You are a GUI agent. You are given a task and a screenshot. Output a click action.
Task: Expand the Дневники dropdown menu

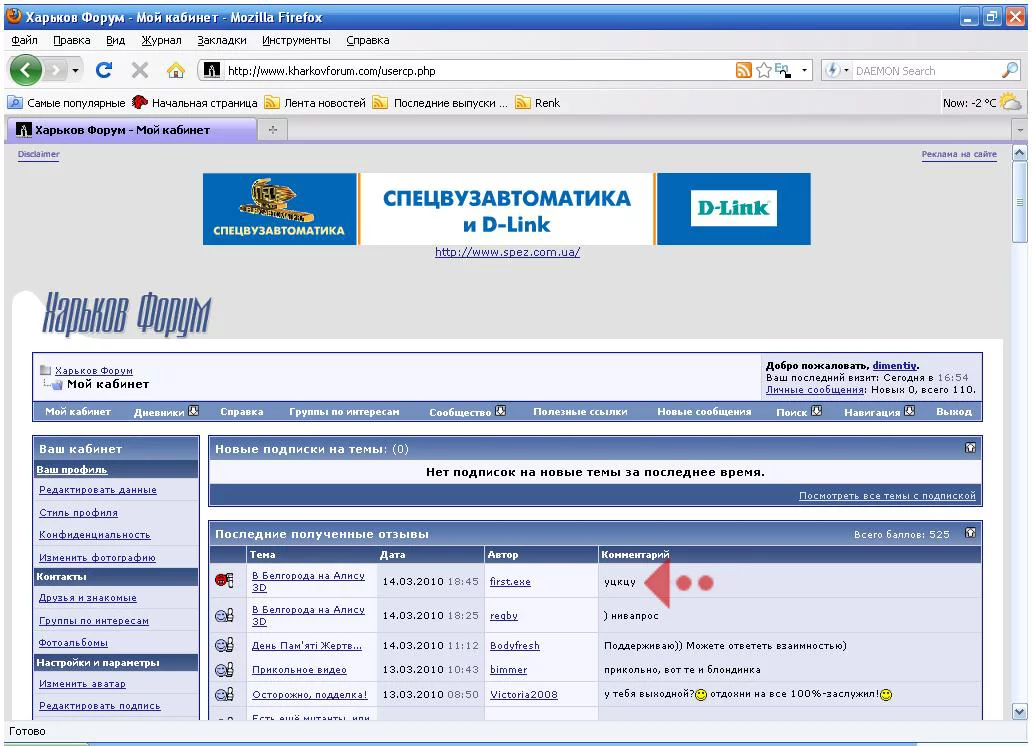194,411
